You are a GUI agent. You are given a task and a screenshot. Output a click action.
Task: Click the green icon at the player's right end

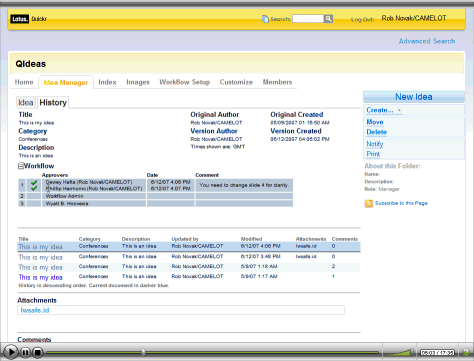point(466,352)
